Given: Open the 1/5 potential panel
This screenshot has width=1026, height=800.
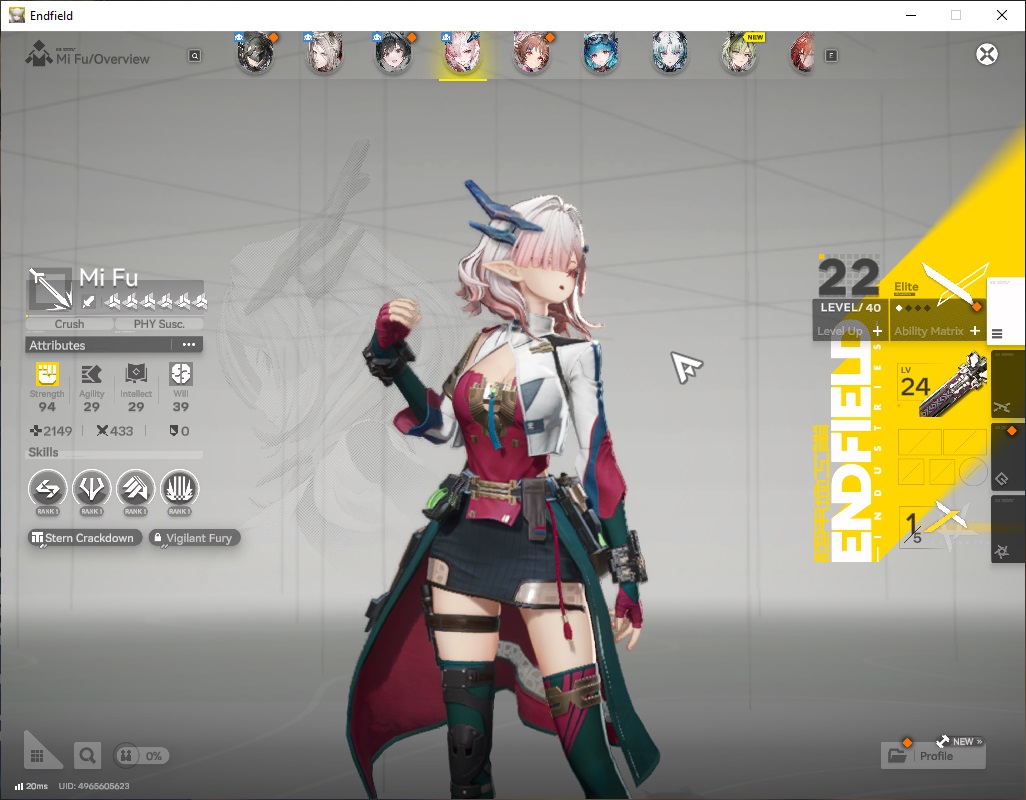Looking at the screenshot, I should pos(937,525).
